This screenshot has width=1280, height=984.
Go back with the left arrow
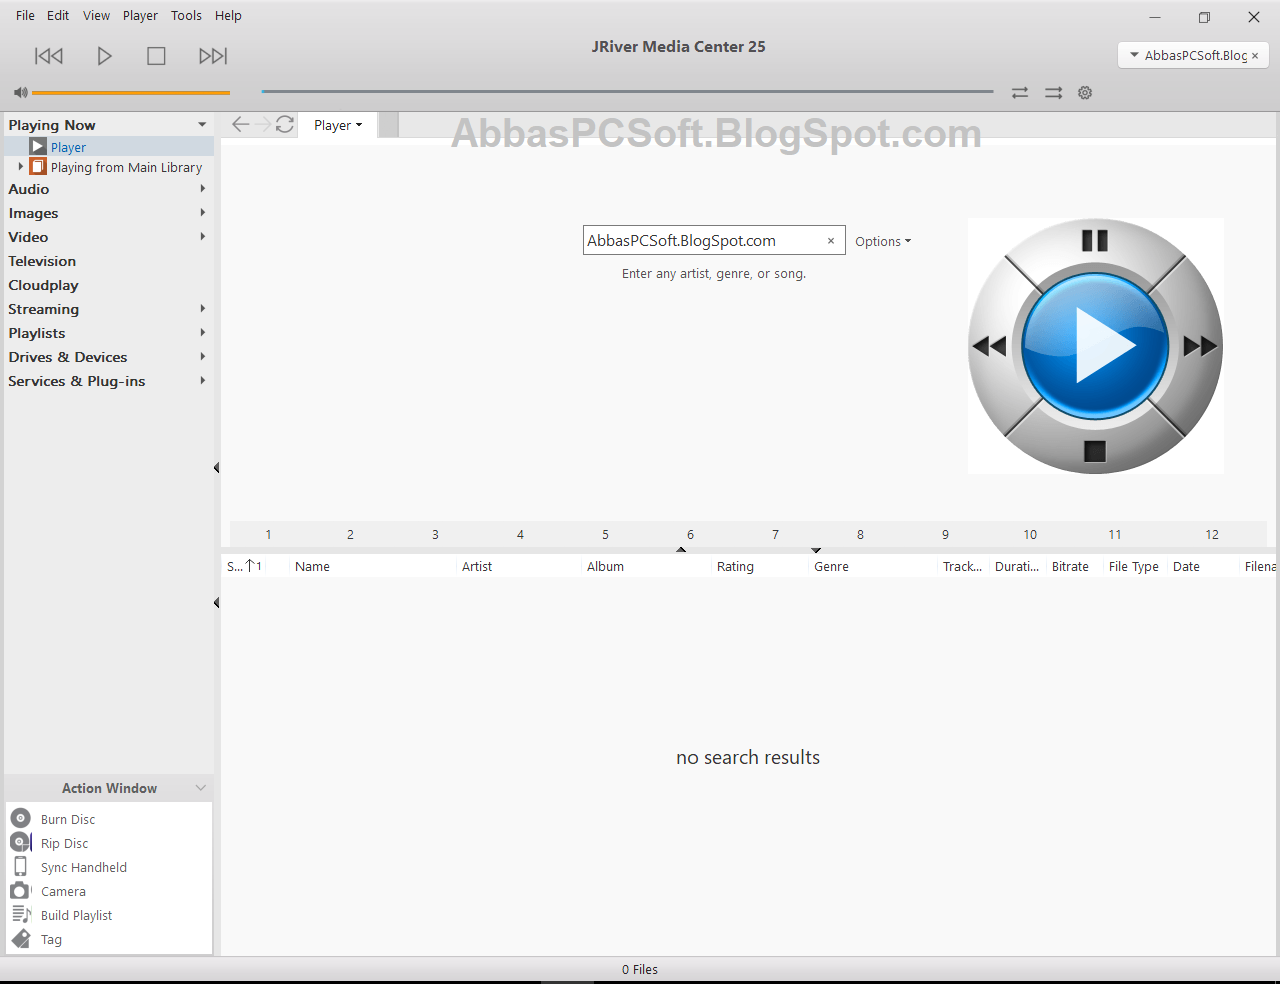pos(240,124)
